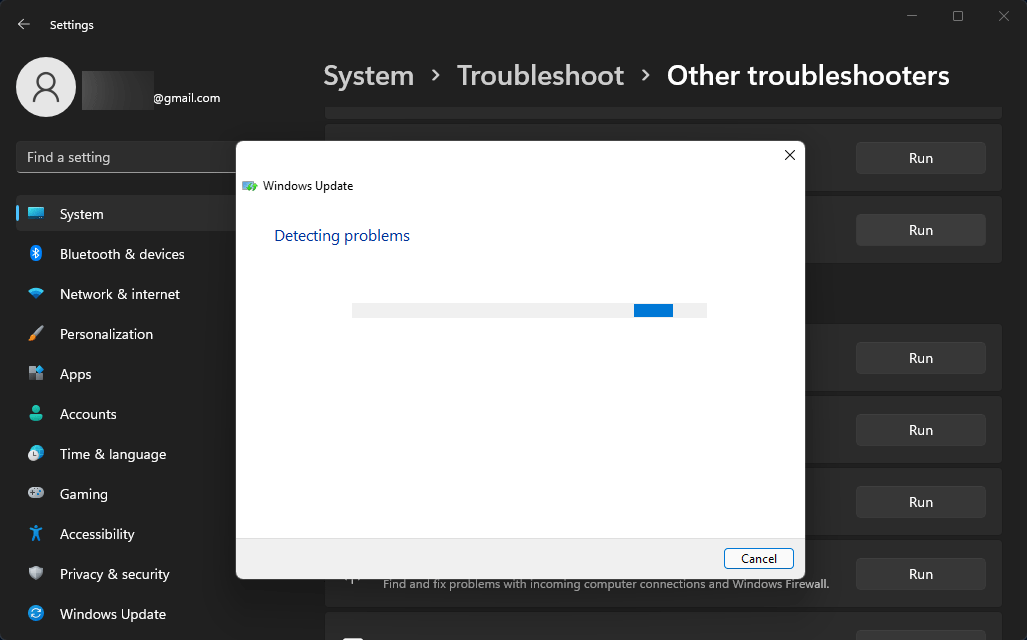Viewport: 1027px width, 640px height.
Task: Maximize the Settings window
Action: (x=958, y=16)
